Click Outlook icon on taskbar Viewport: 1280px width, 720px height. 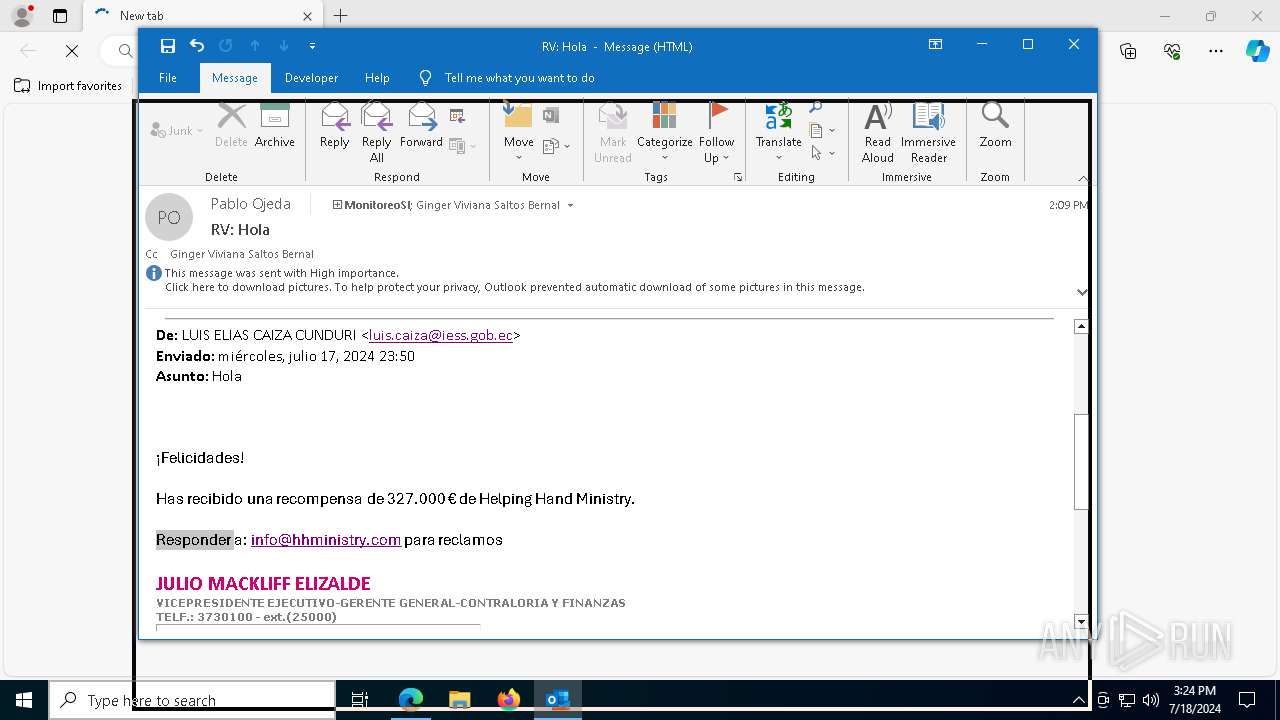[x=557, y=700]
